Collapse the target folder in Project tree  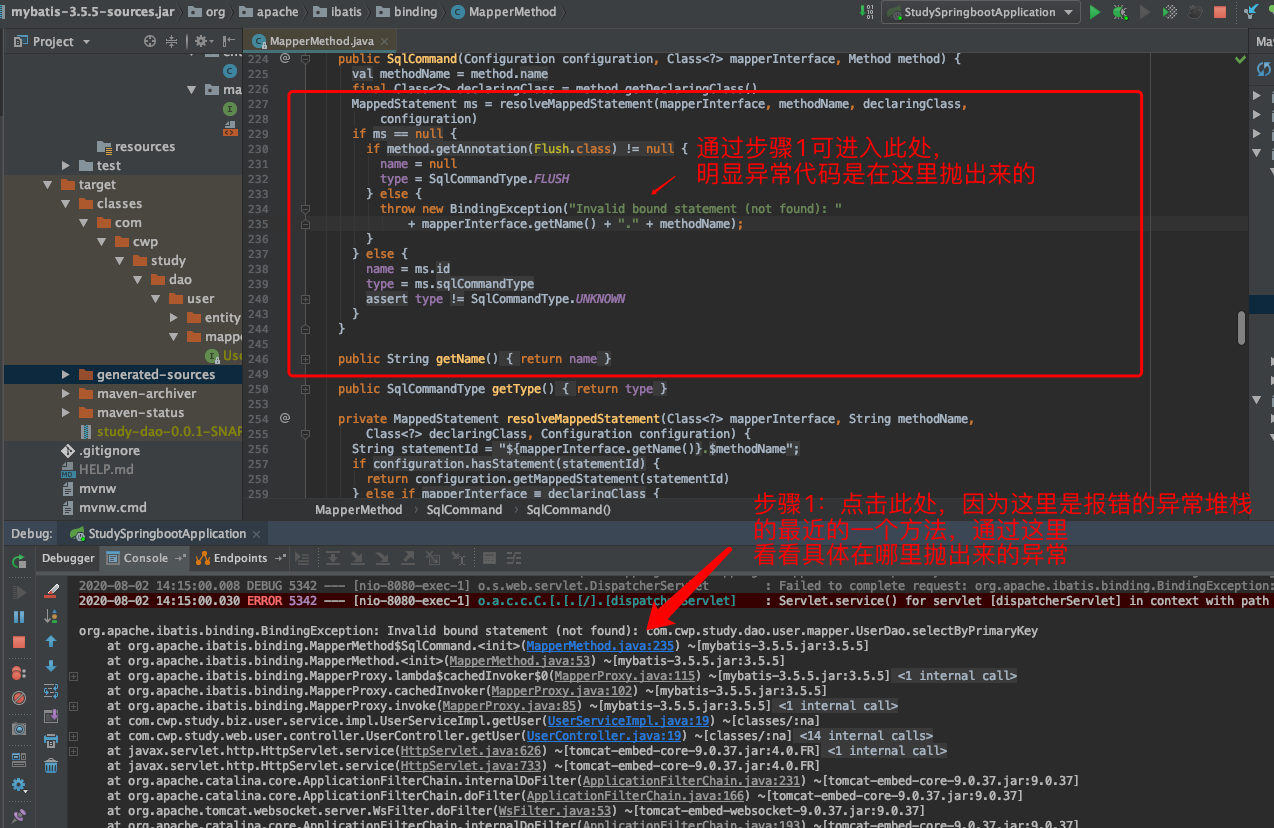coord(47,184)
